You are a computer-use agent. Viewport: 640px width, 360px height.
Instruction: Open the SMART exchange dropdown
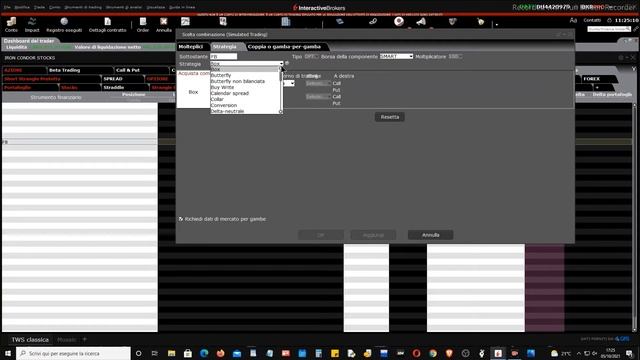click(396, 56)
